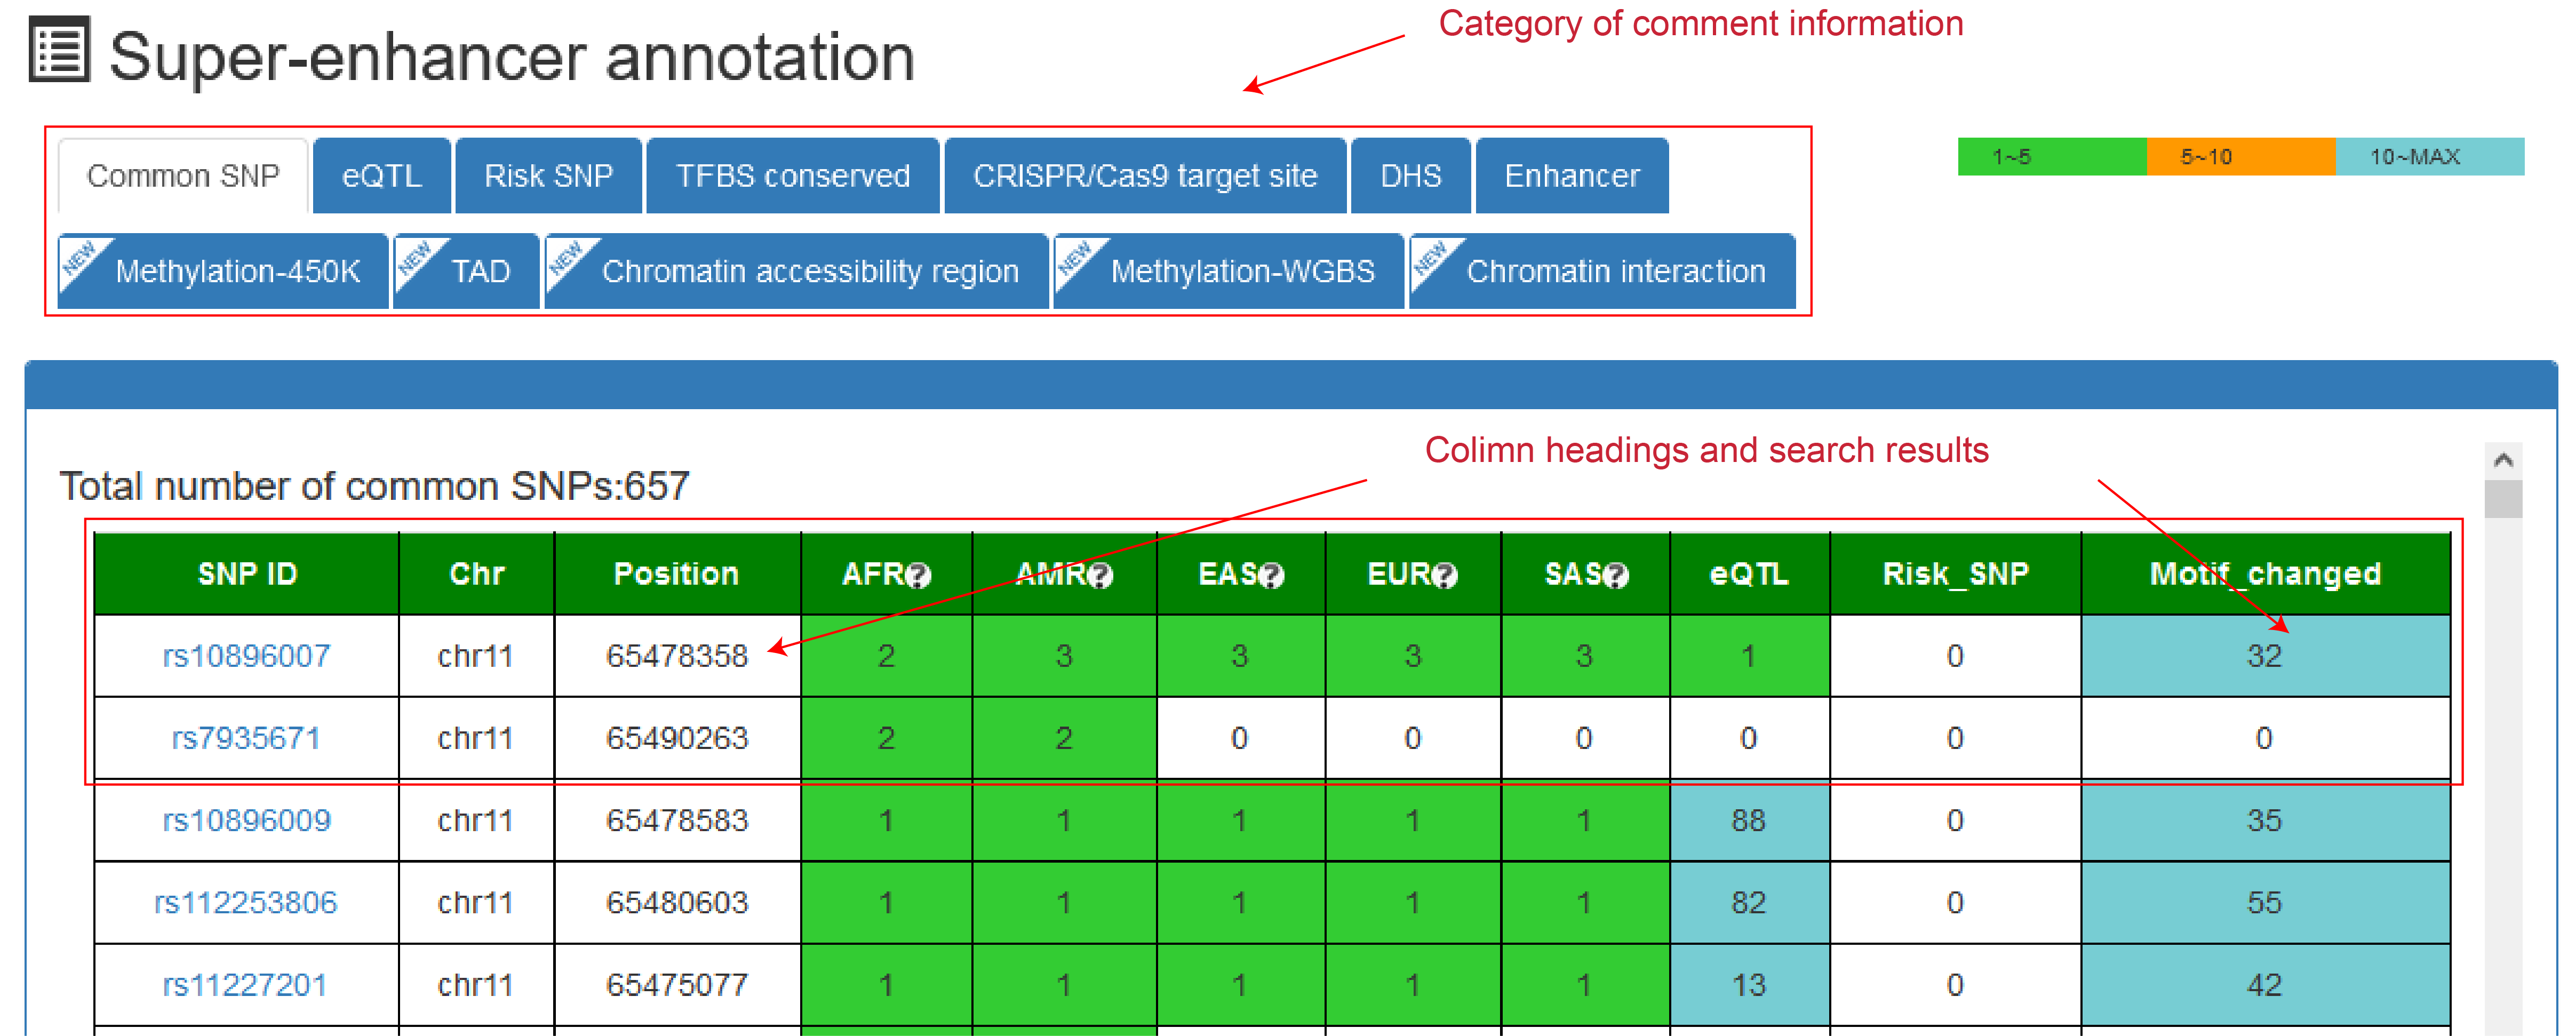Select the DHS tab
Screen dimensions: 2576x1036
tap(1410, 176)
